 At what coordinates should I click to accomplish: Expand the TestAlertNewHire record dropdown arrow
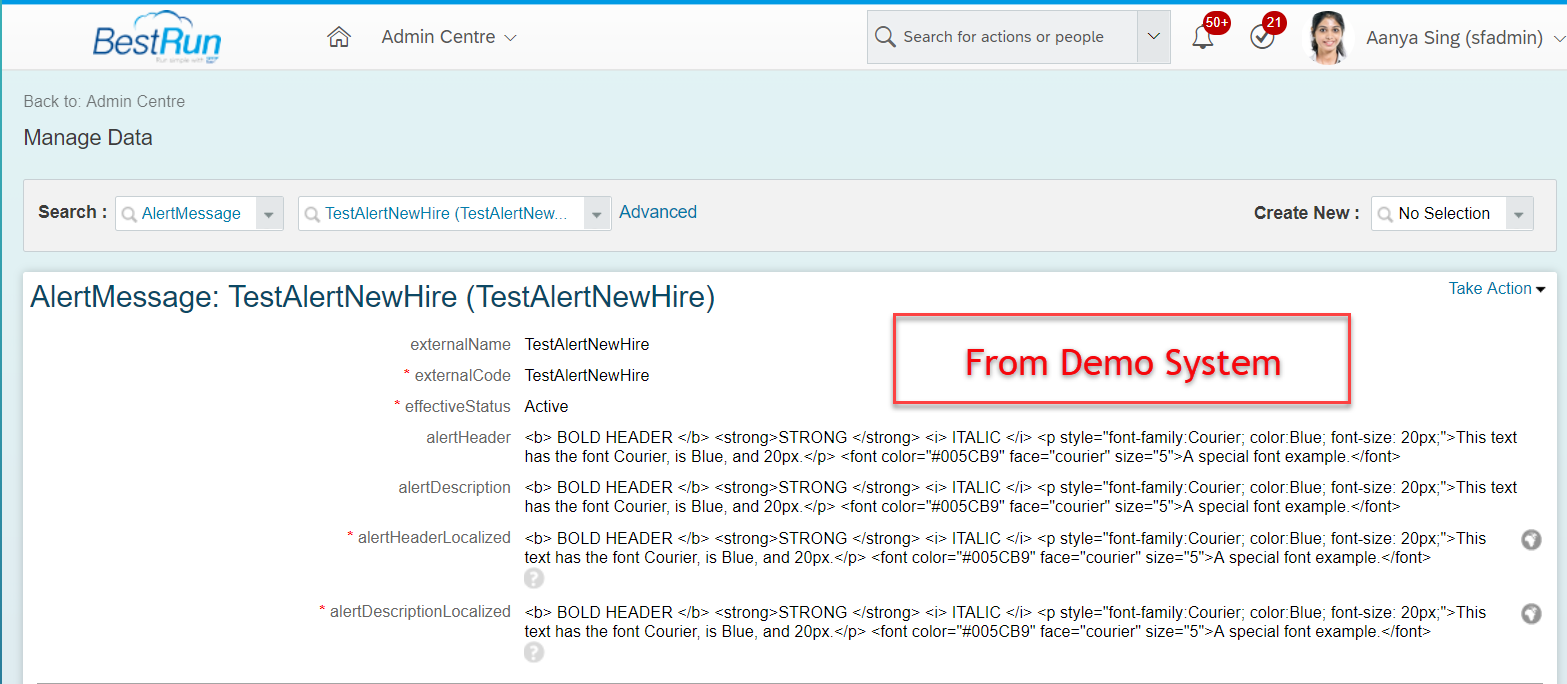click(598, 214)
